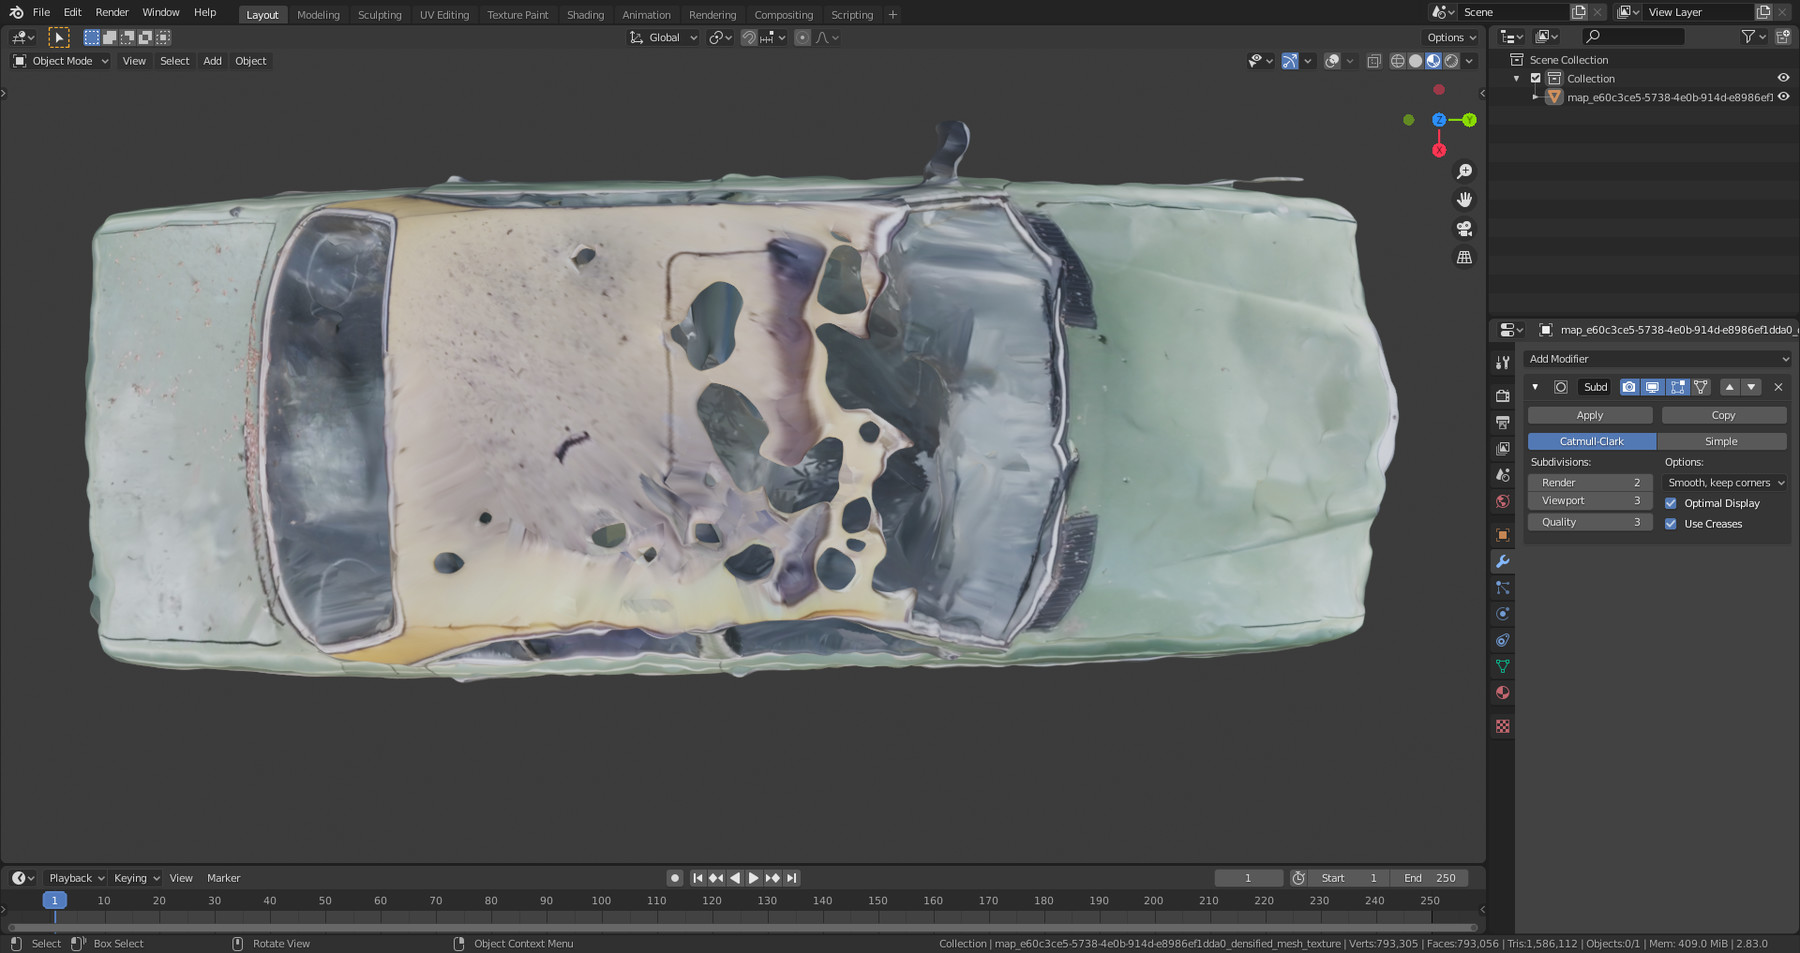This screenshot has height=953, width=1800.
Task: Hide the map_e60c3ce5 object via eye toggle
Action: [1782, 97]
